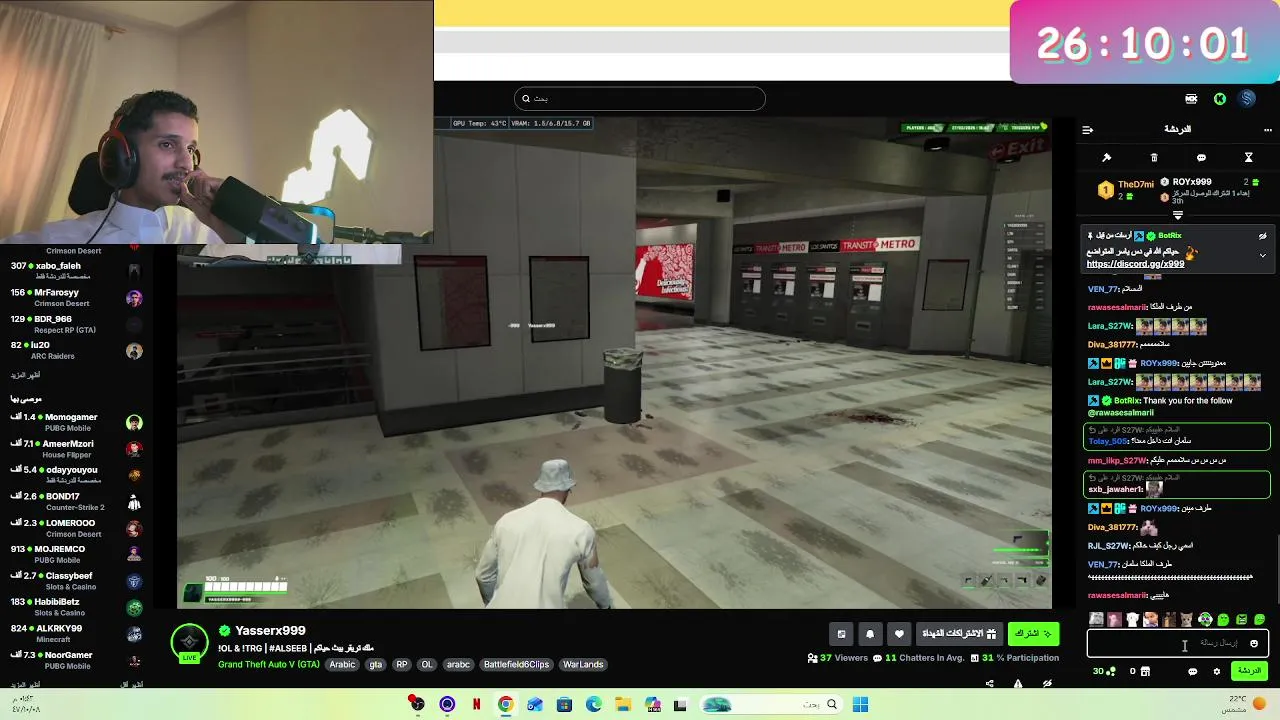
Task: Focus the top search bar
Action: [x=640, y=98]
